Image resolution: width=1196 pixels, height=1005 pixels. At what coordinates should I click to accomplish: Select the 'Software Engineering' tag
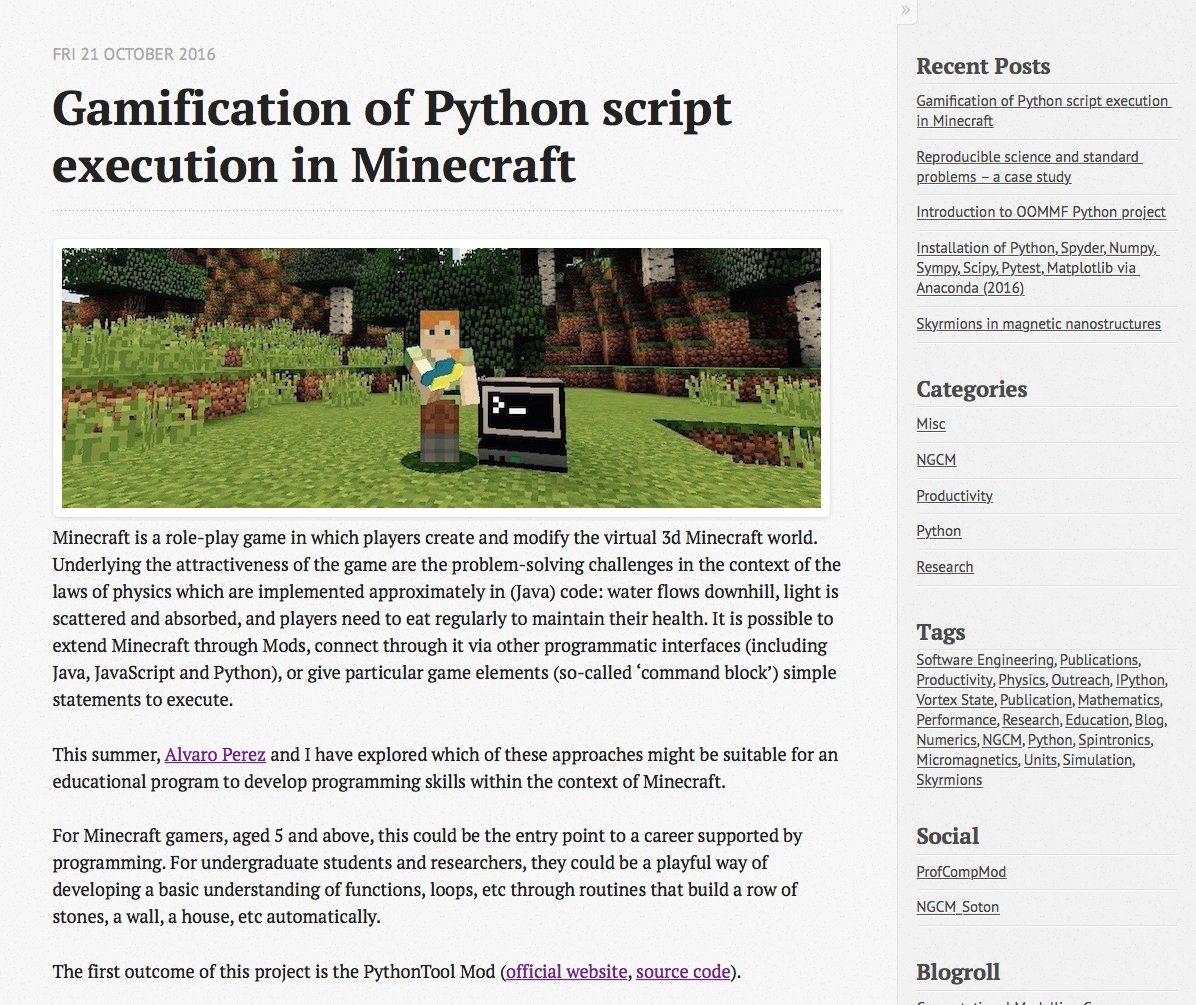click(985, 660)
